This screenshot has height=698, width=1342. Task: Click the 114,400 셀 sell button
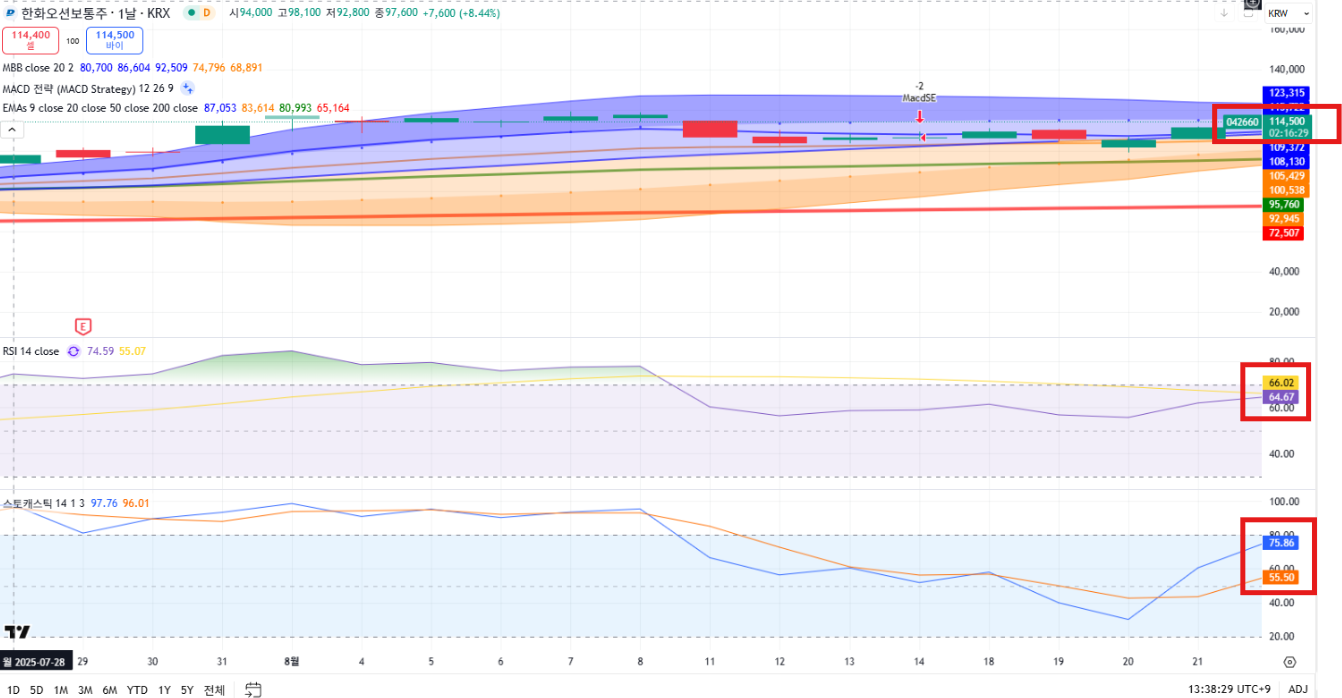(31, 40)
